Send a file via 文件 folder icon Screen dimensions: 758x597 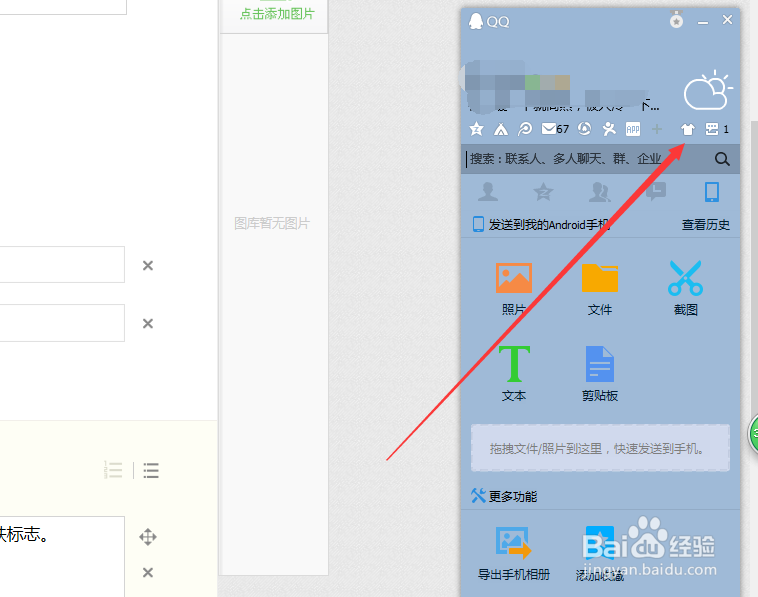(600, 289)
